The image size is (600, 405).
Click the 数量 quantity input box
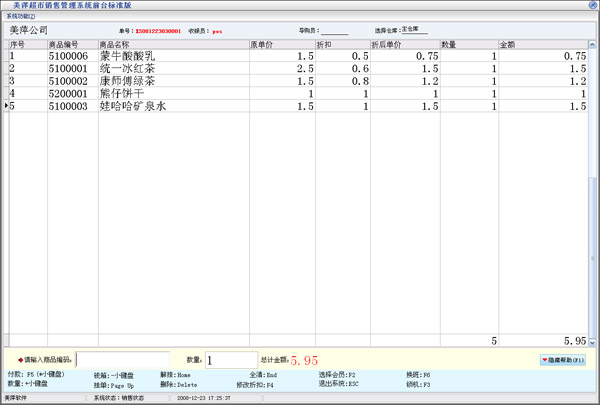point(231,359)
